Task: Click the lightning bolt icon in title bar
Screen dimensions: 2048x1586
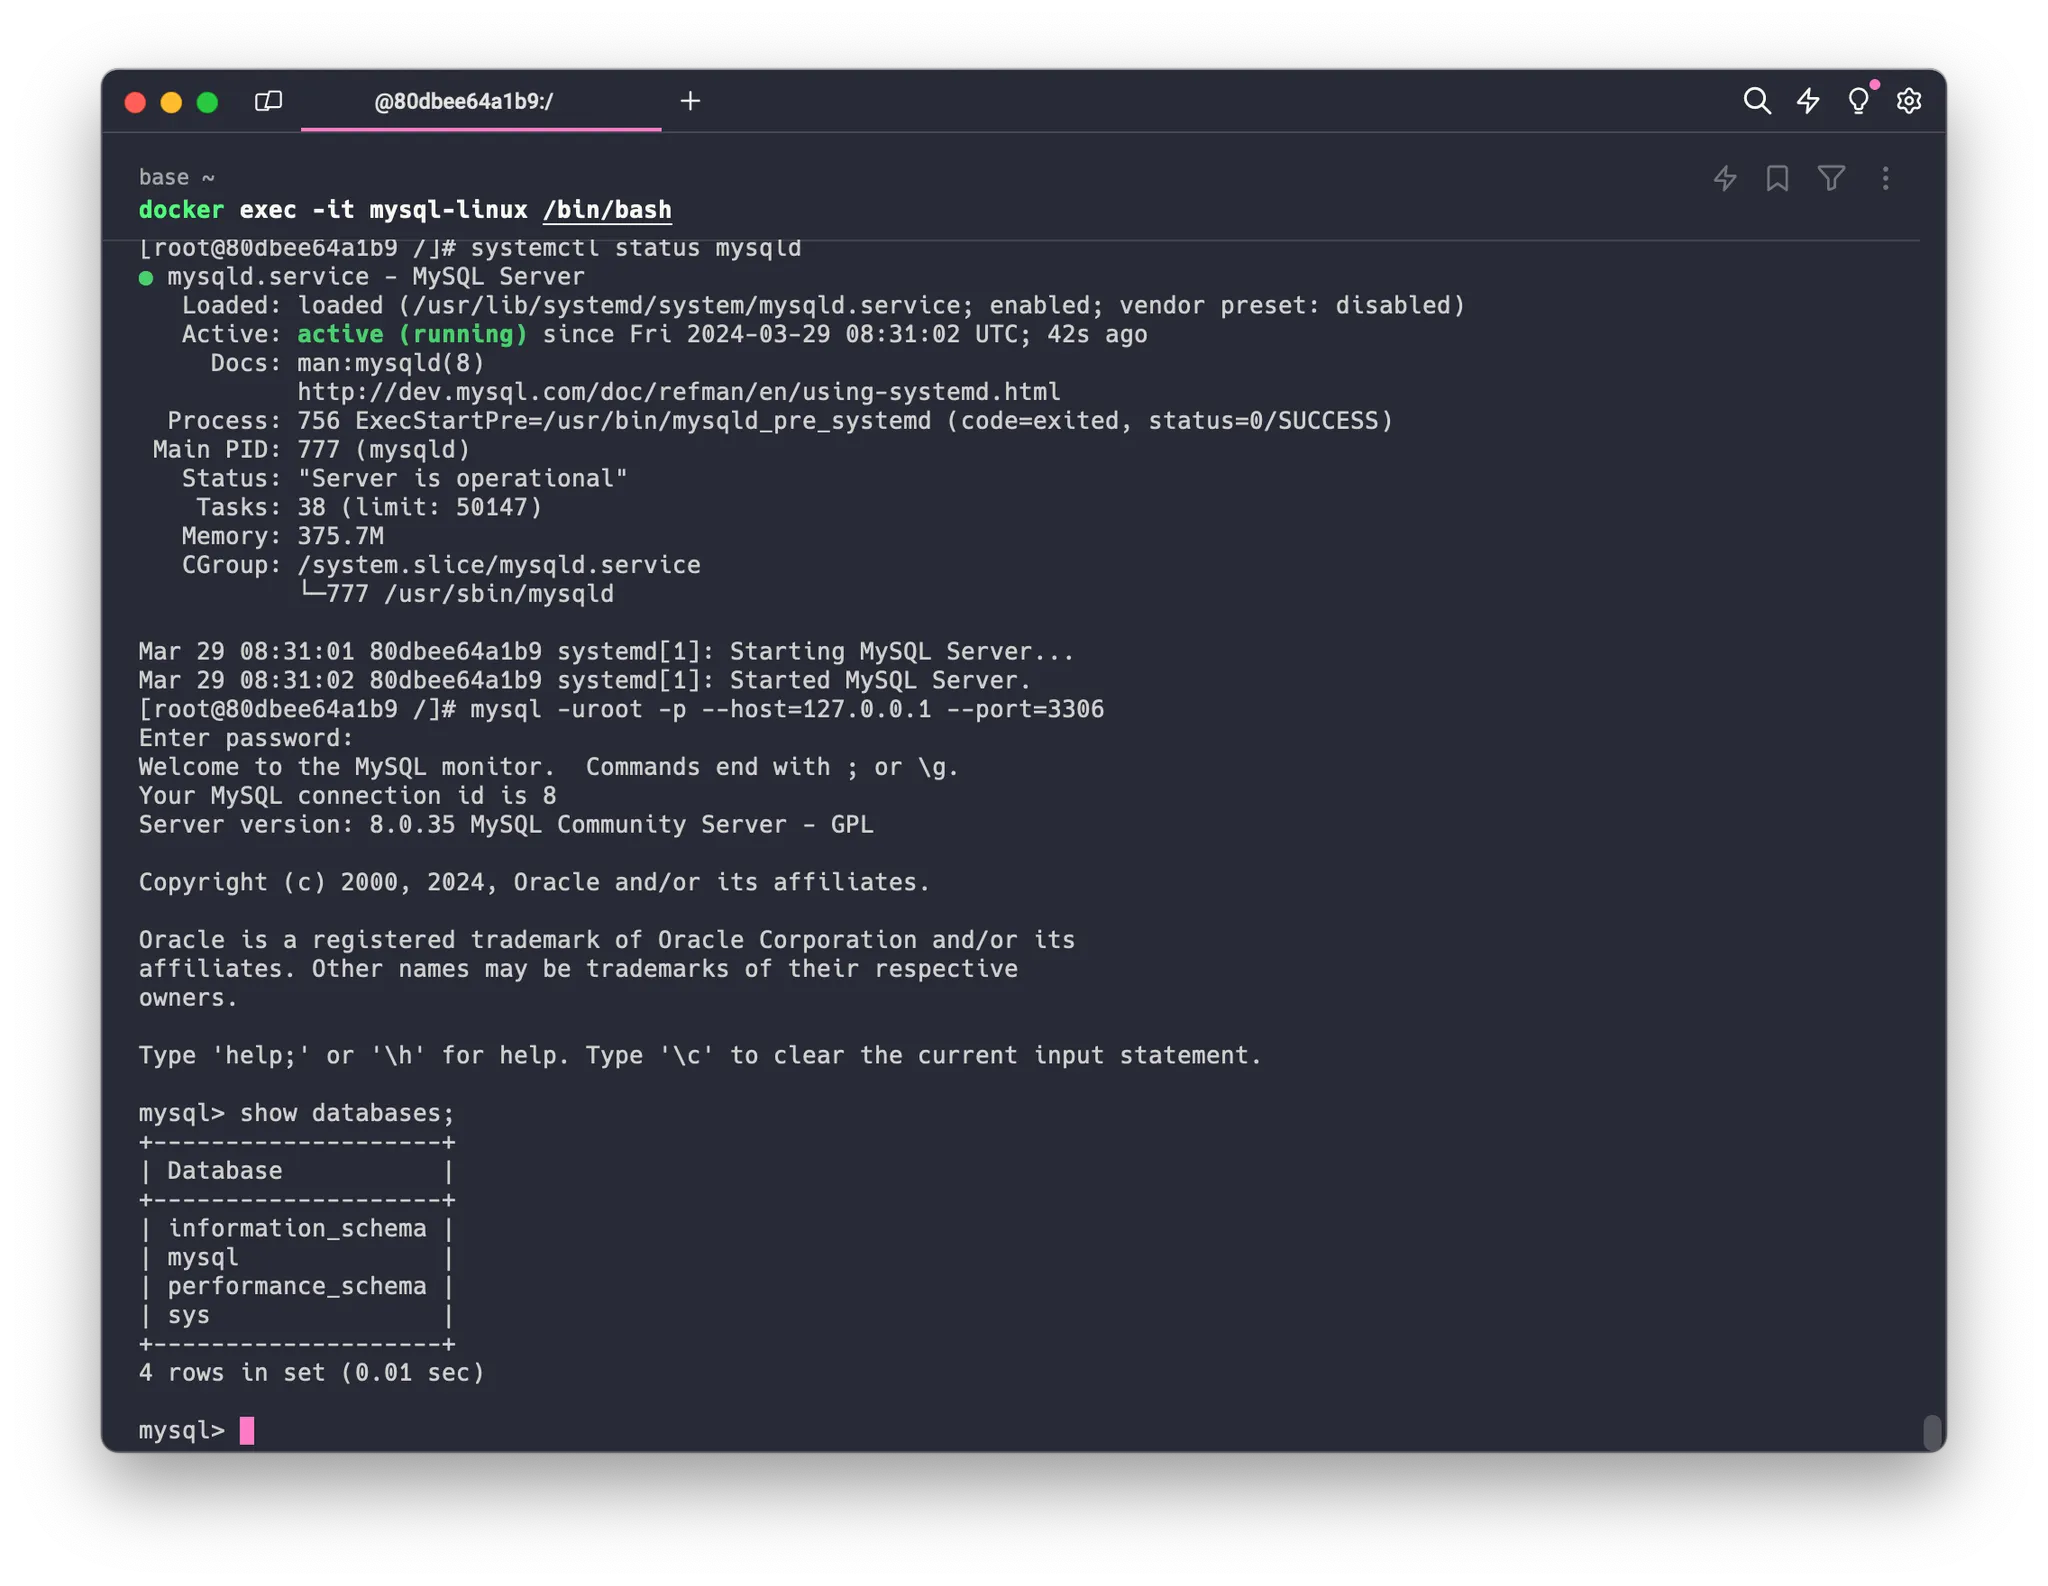Action: point(1808,101)
